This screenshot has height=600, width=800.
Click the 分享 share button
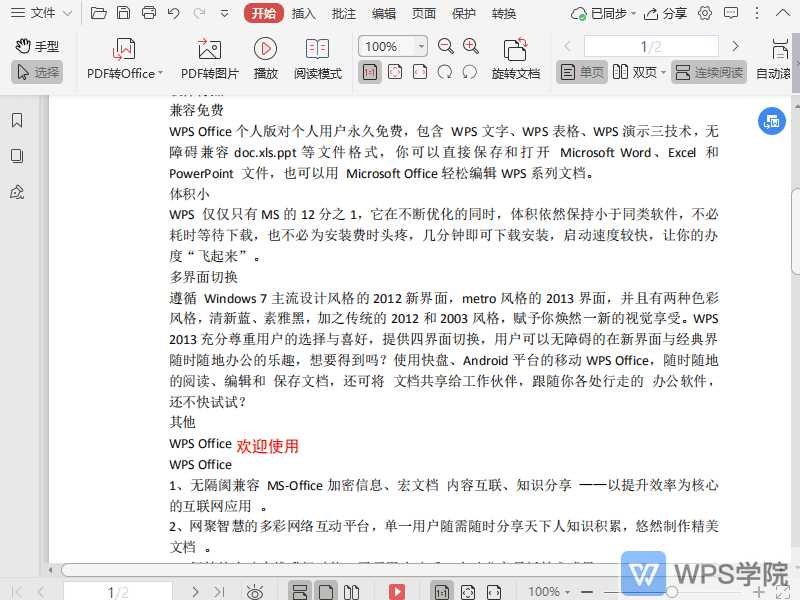666,14
